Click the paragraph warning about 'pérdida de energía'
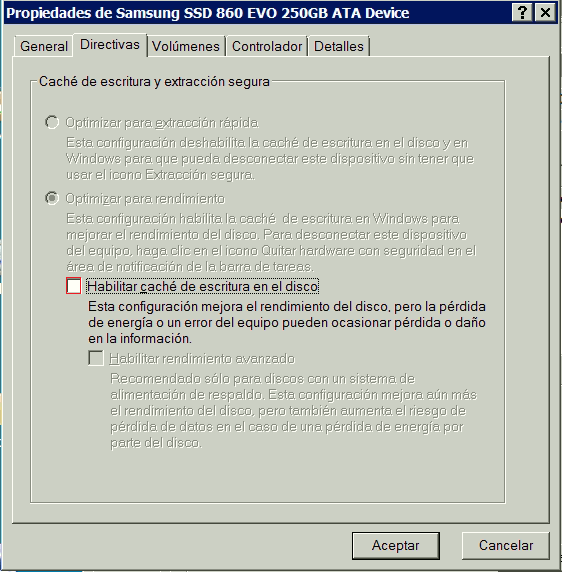Viewport: 562px width, 572px height. (x=287, y=322)
